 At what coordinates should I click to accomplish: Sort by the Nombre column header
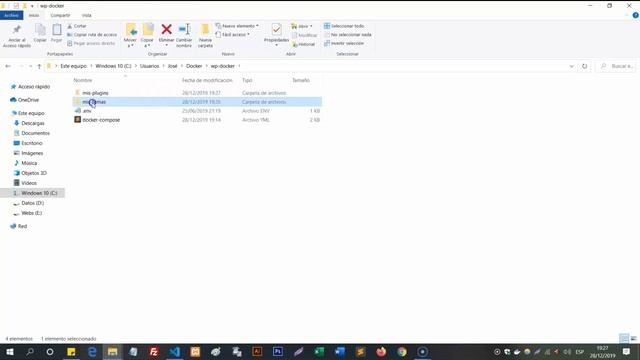click(x=83, y=80)
